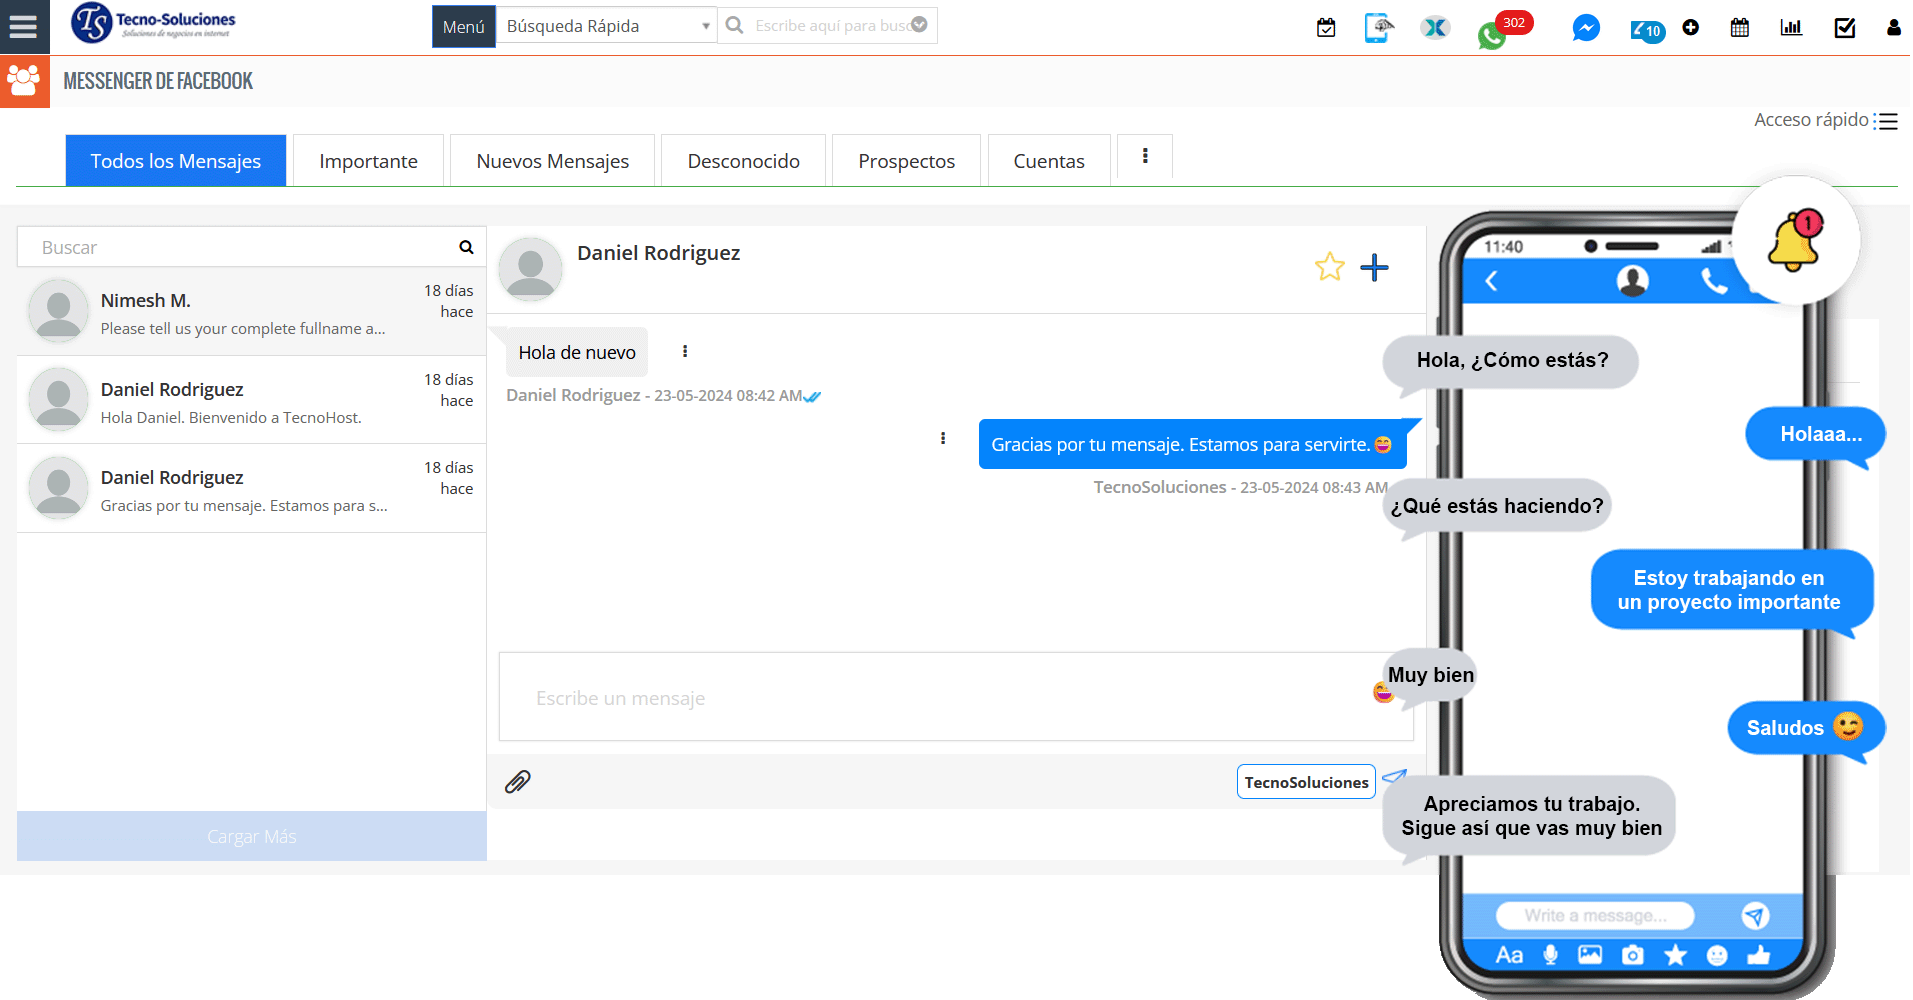1913x1000 pixels.
Task: Open the Desconocido messages tab
Action: click(x=742, y=160)
